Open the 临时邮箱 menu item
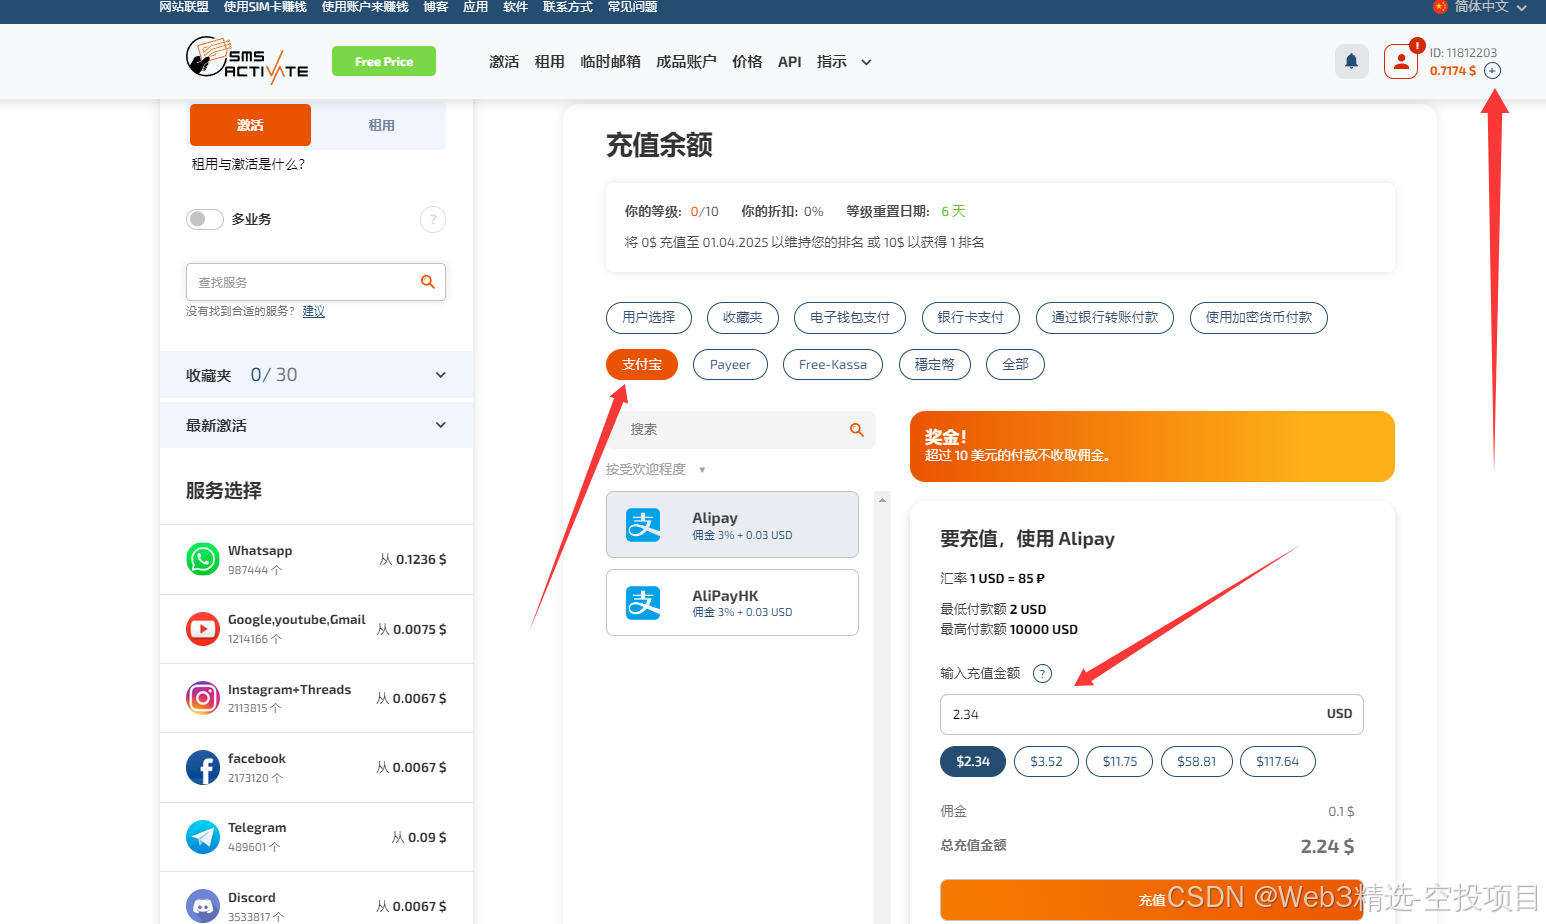1546x924 pixels. click(x=610, y=62)
